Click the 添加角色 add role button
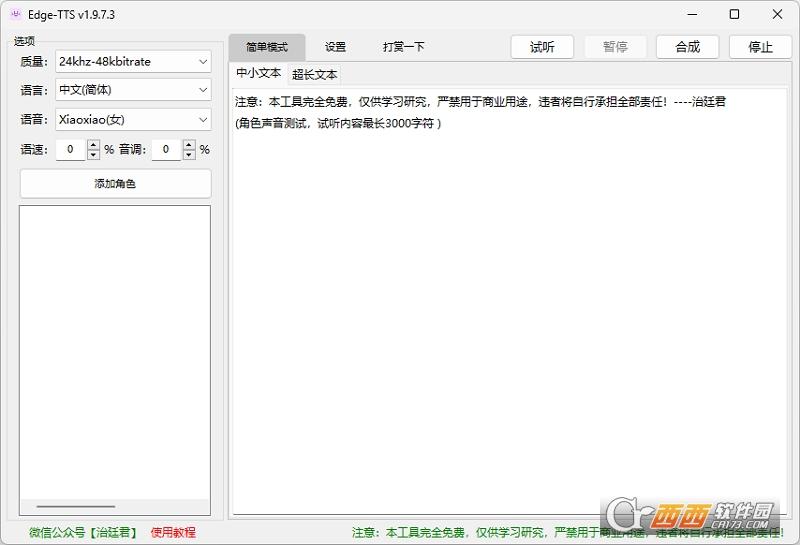This screenshot has width=800, height=545. pyautogui.click(x=115, y=184)
